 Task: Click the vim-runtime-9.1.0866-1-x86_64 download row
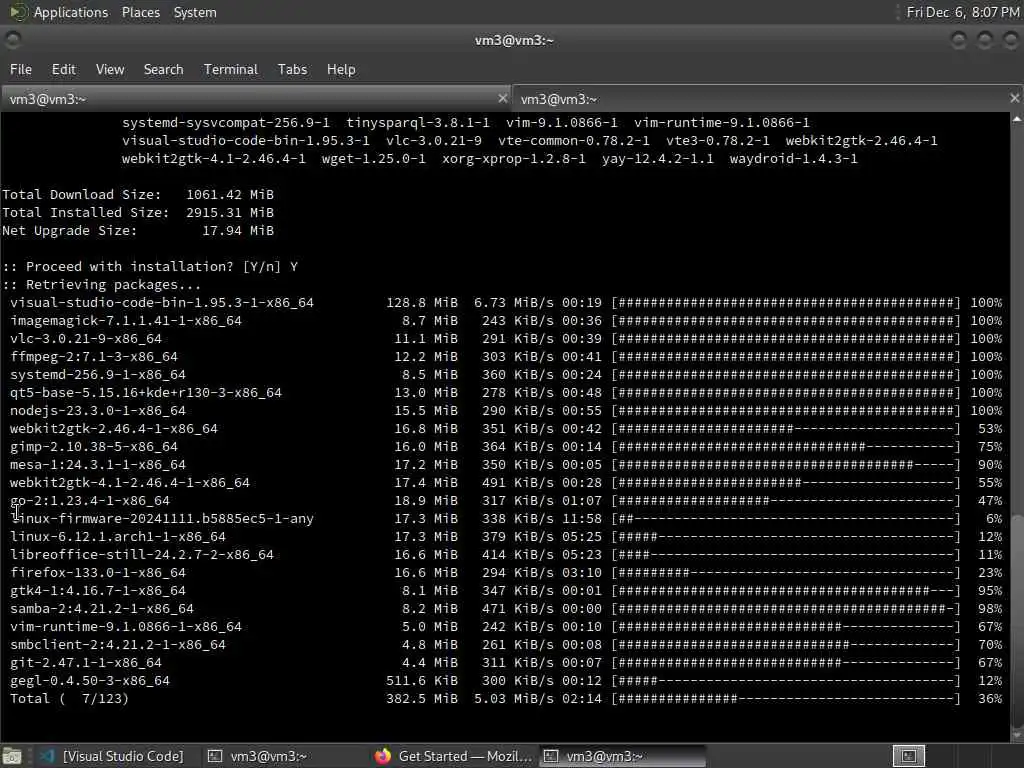506,627
